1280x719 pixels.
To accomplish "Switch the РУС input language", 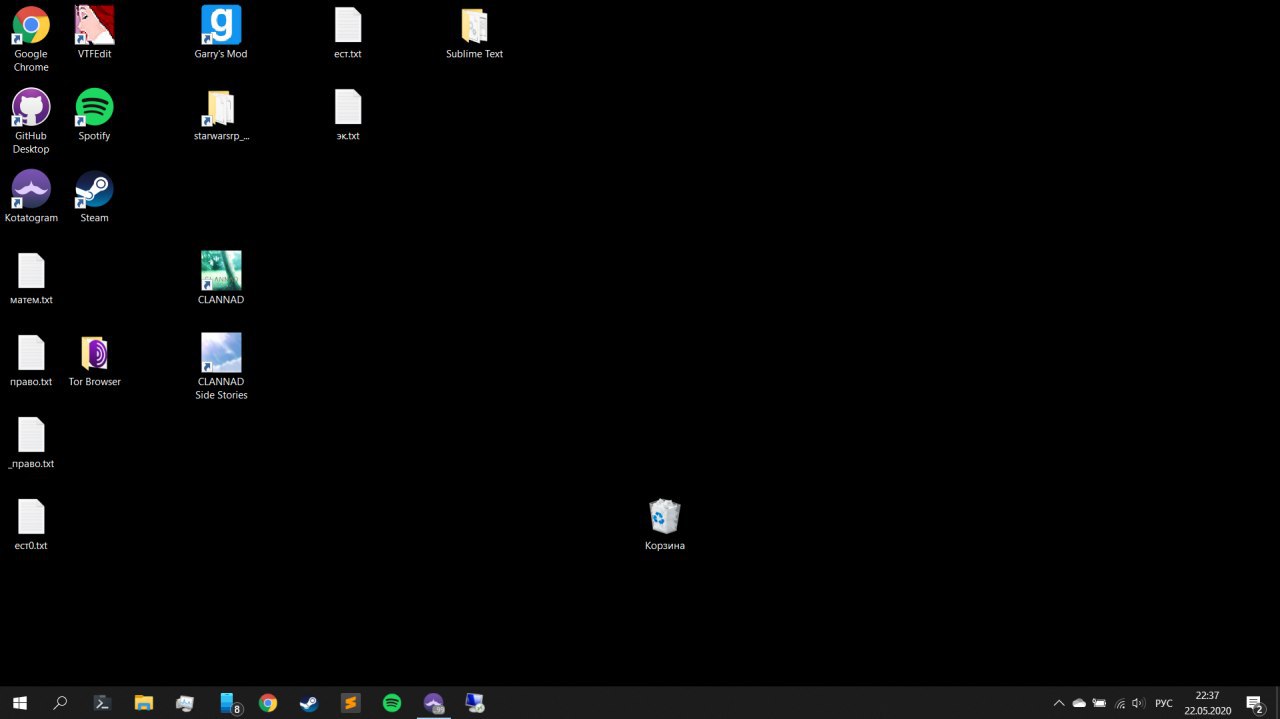I will [1164, 703].
